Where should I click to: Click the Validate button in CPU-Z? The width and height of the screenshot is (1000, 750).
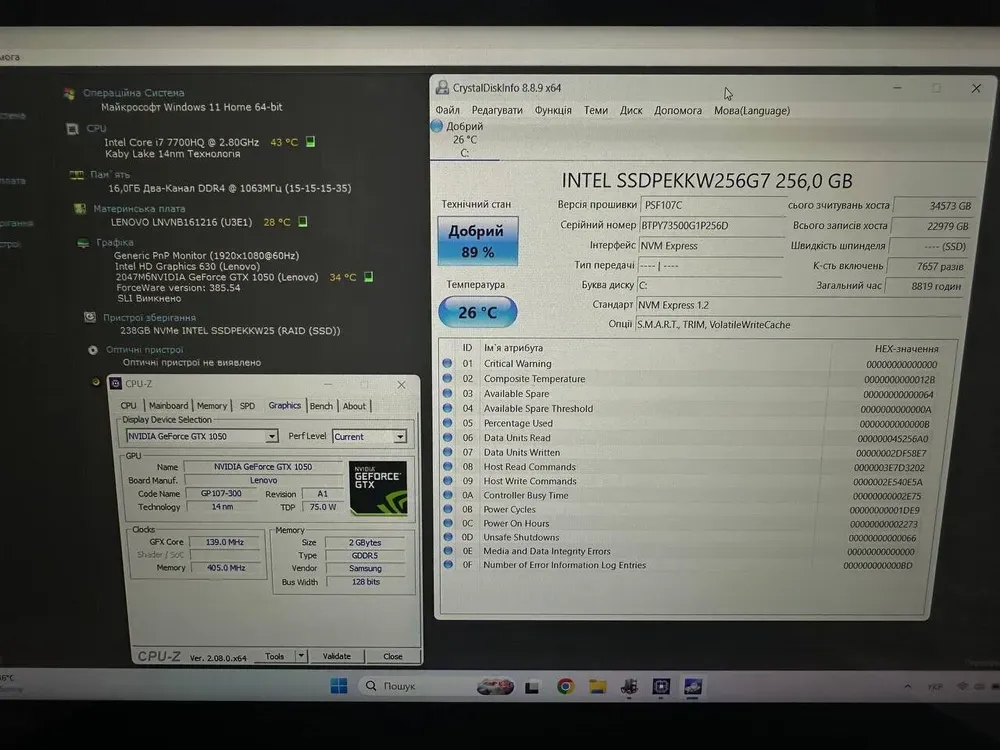(x=337, y=657)
